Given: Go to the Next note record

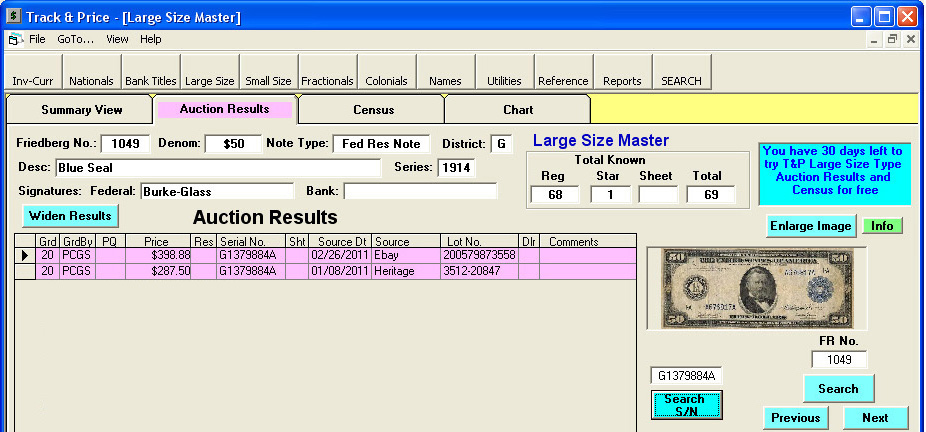Looking at the screenshot, I should pos(875,418).
